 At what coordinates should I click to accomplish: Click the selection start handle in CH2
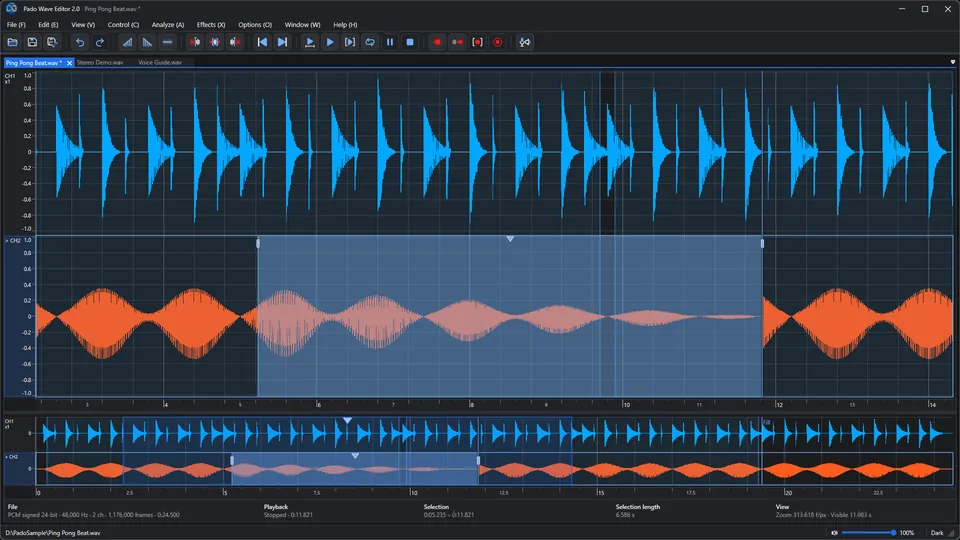tap(258, 243)
